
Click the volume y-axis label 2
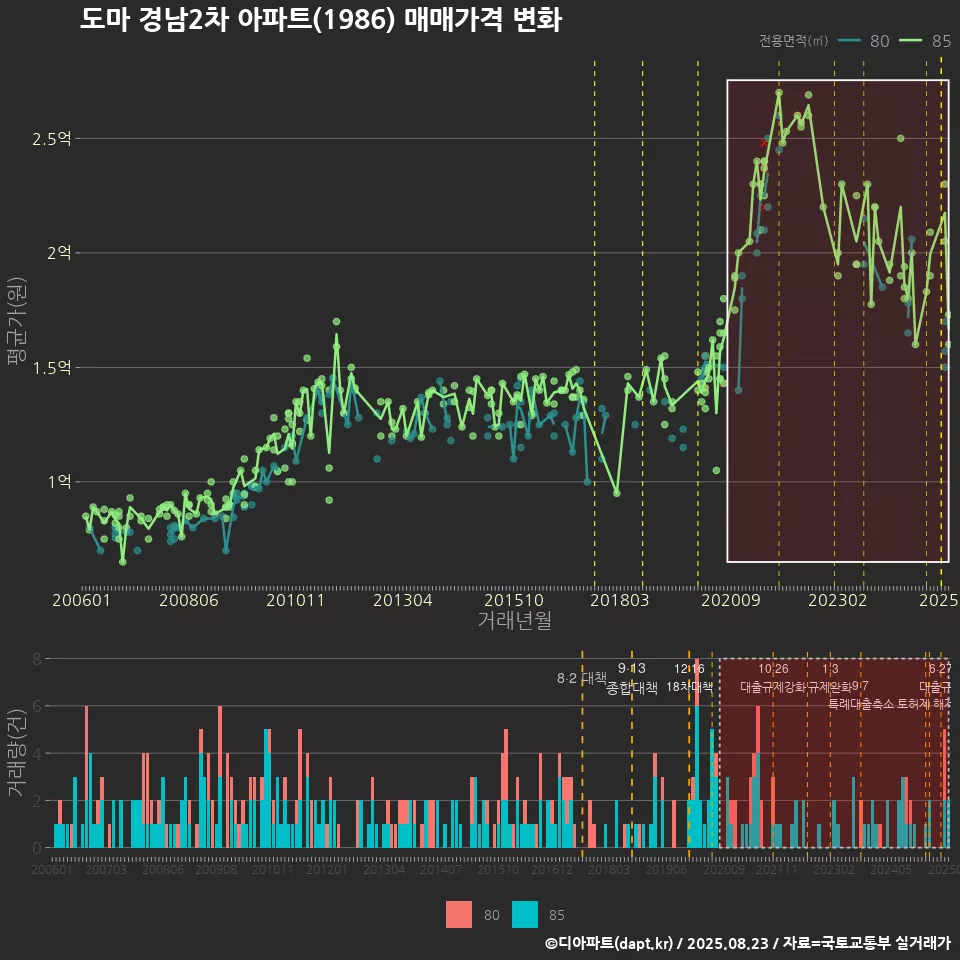(37, 801)
